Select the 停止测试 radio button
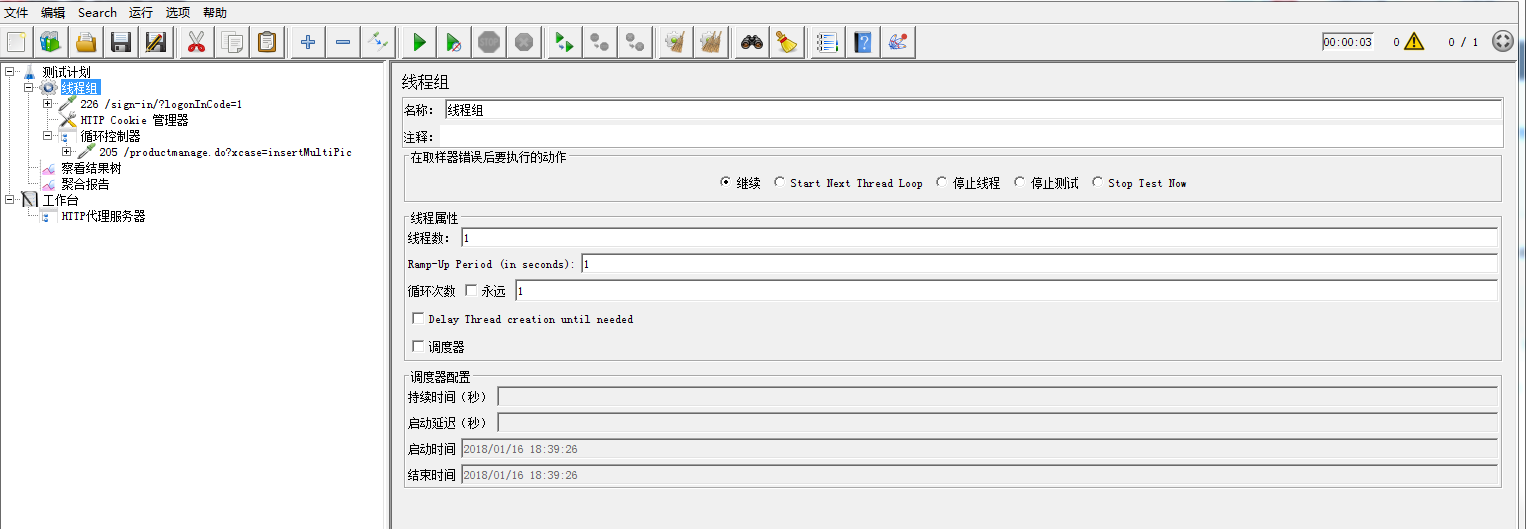 pos(1020,183)
